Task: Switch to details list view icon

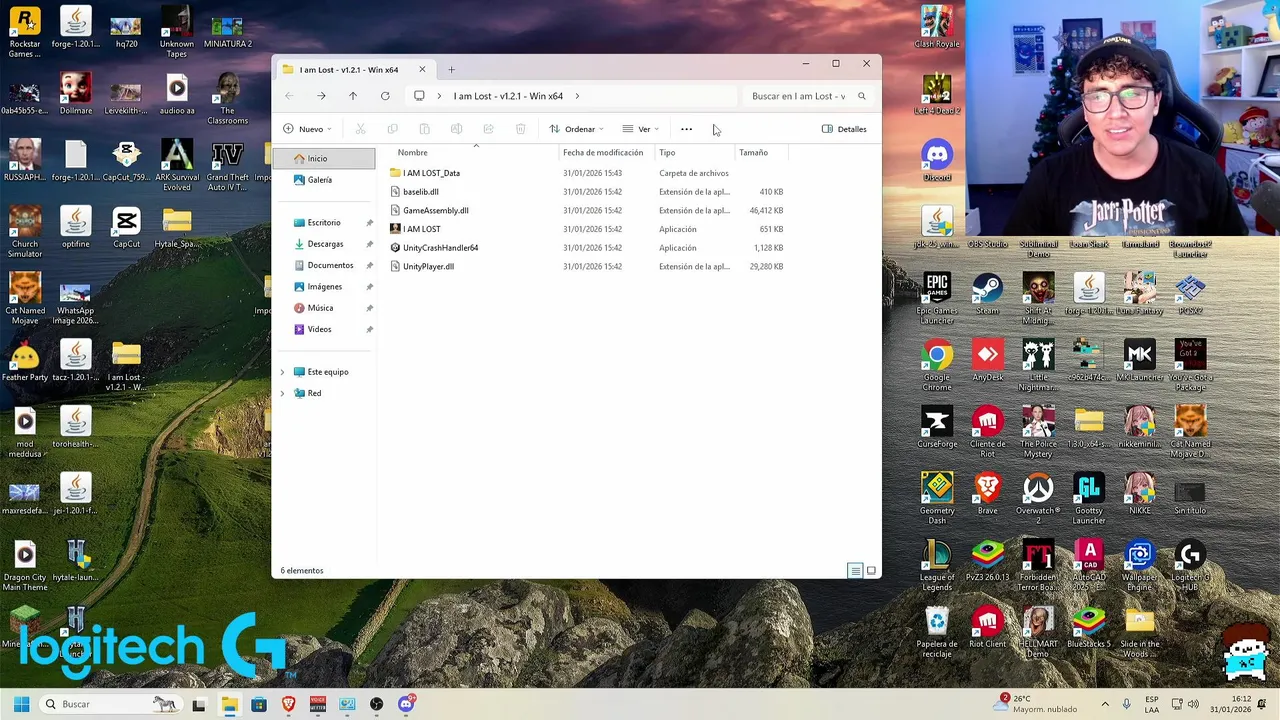Action: 855,570
